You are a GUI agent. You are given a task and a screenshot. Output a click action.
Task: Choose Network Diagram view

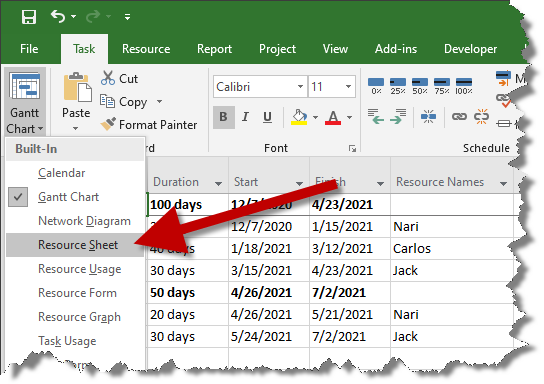click(75, 221)
